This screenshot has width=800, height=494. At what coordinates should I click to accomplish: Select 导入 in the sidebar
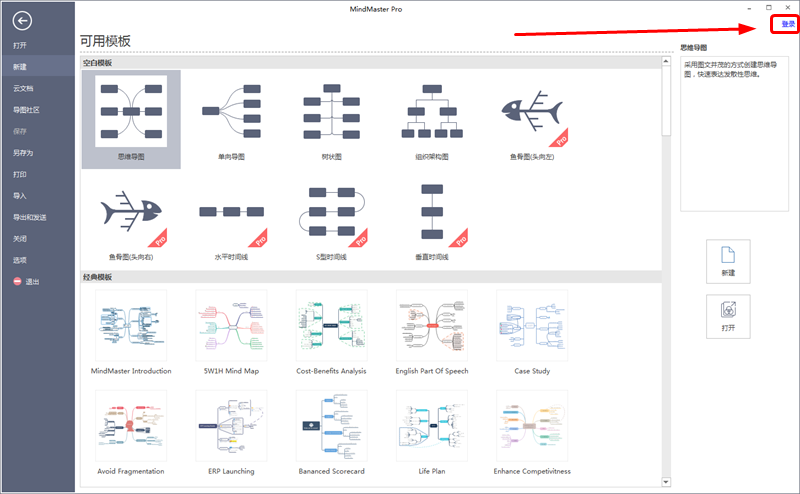(38, 195)
